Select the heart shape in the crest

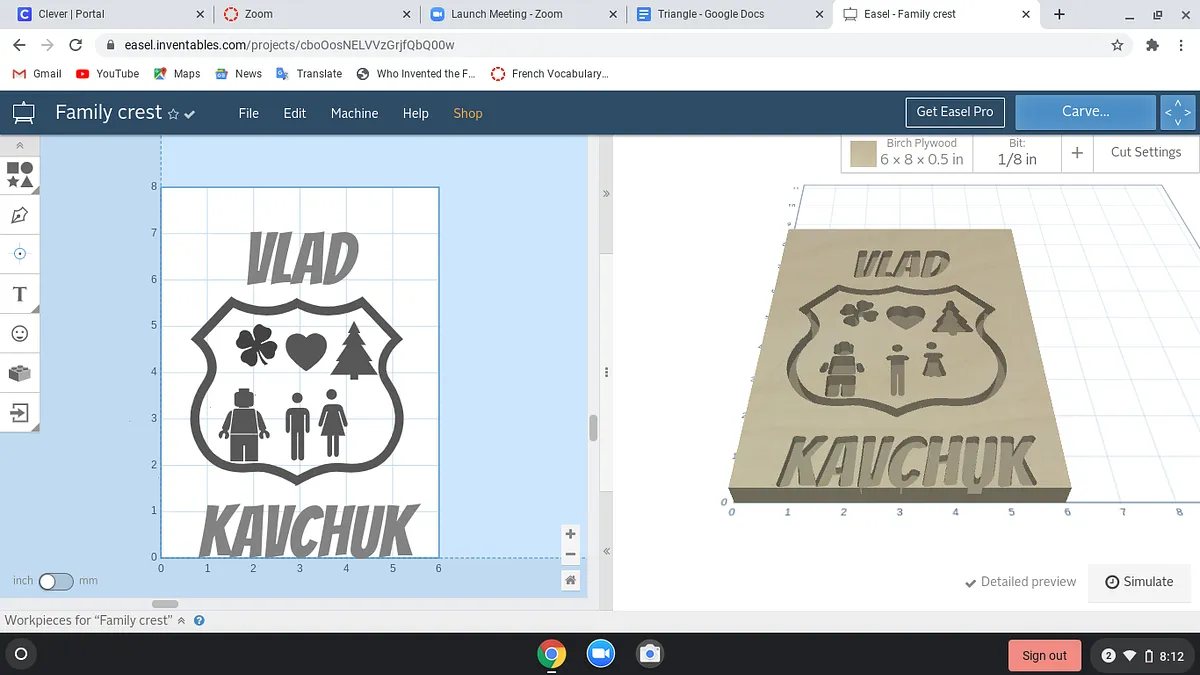pyautogui.click(x=306, y=351)
